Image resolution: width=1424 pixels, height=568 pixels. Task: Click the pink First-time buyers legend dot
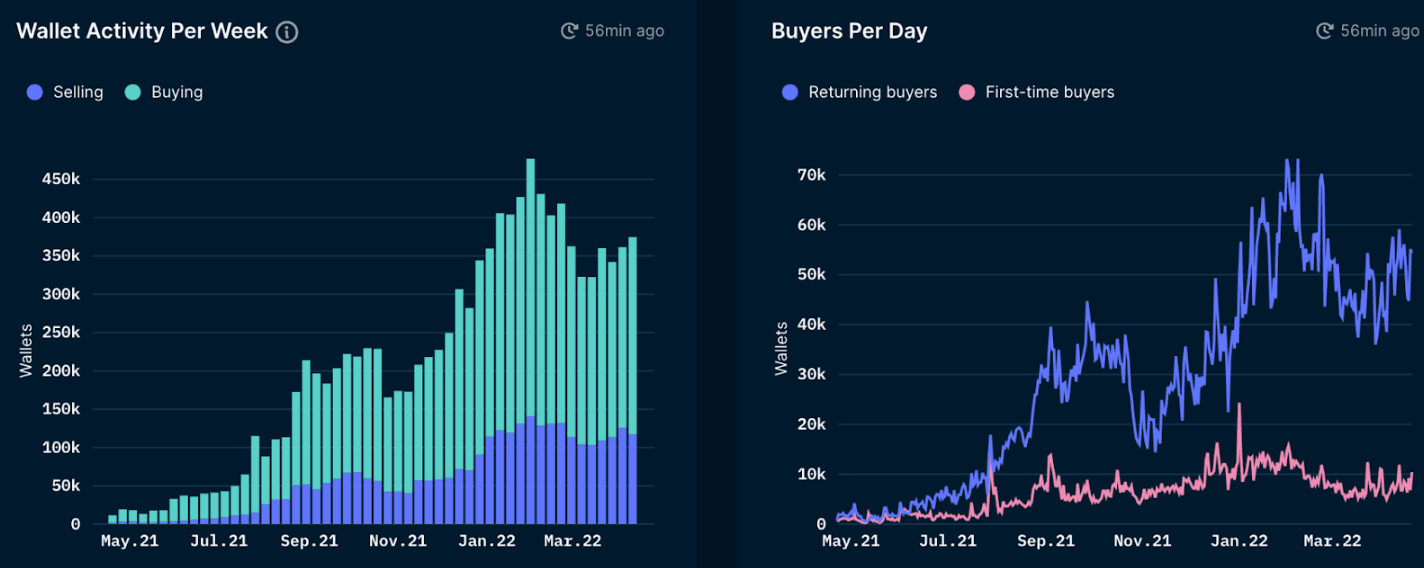click(966, 92)
